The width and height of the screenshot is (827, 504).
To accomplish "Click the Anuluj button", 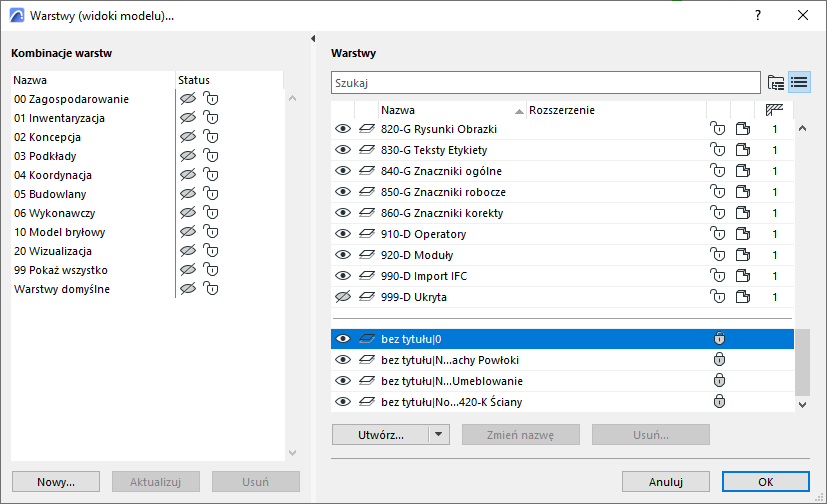I will coord(666,482).
